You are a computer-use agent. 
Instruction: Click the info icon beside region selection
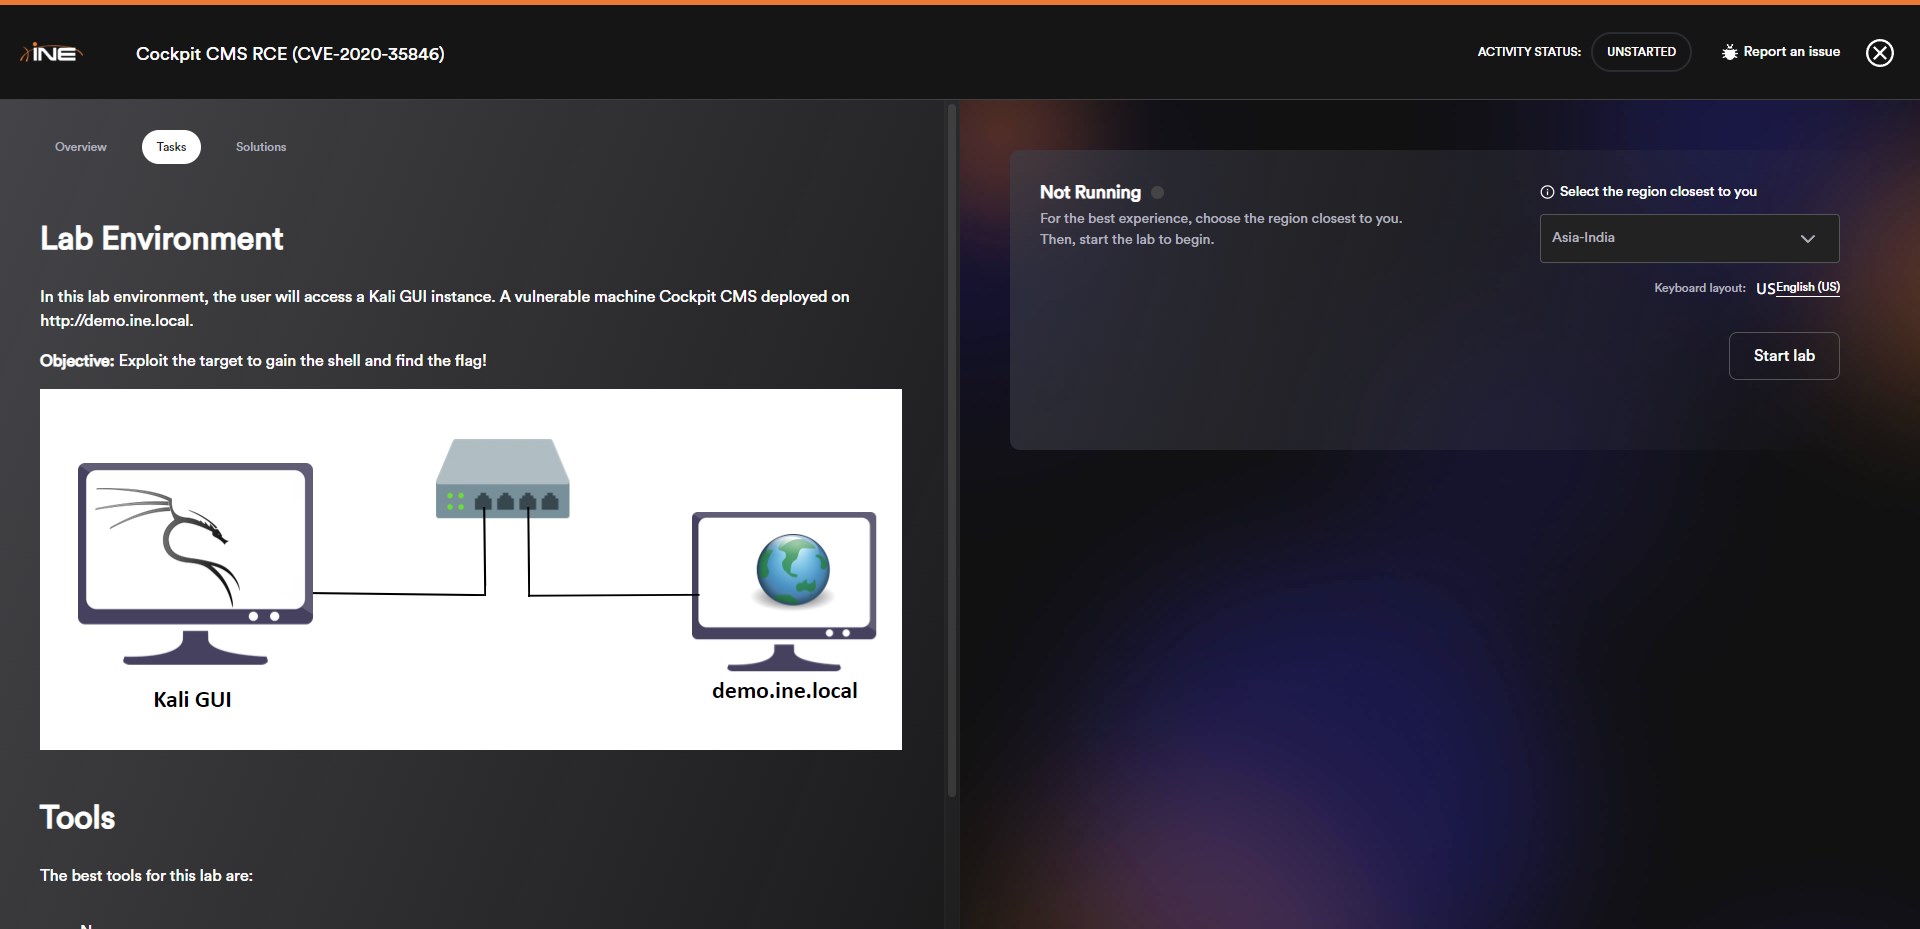tap(1547, 192)
